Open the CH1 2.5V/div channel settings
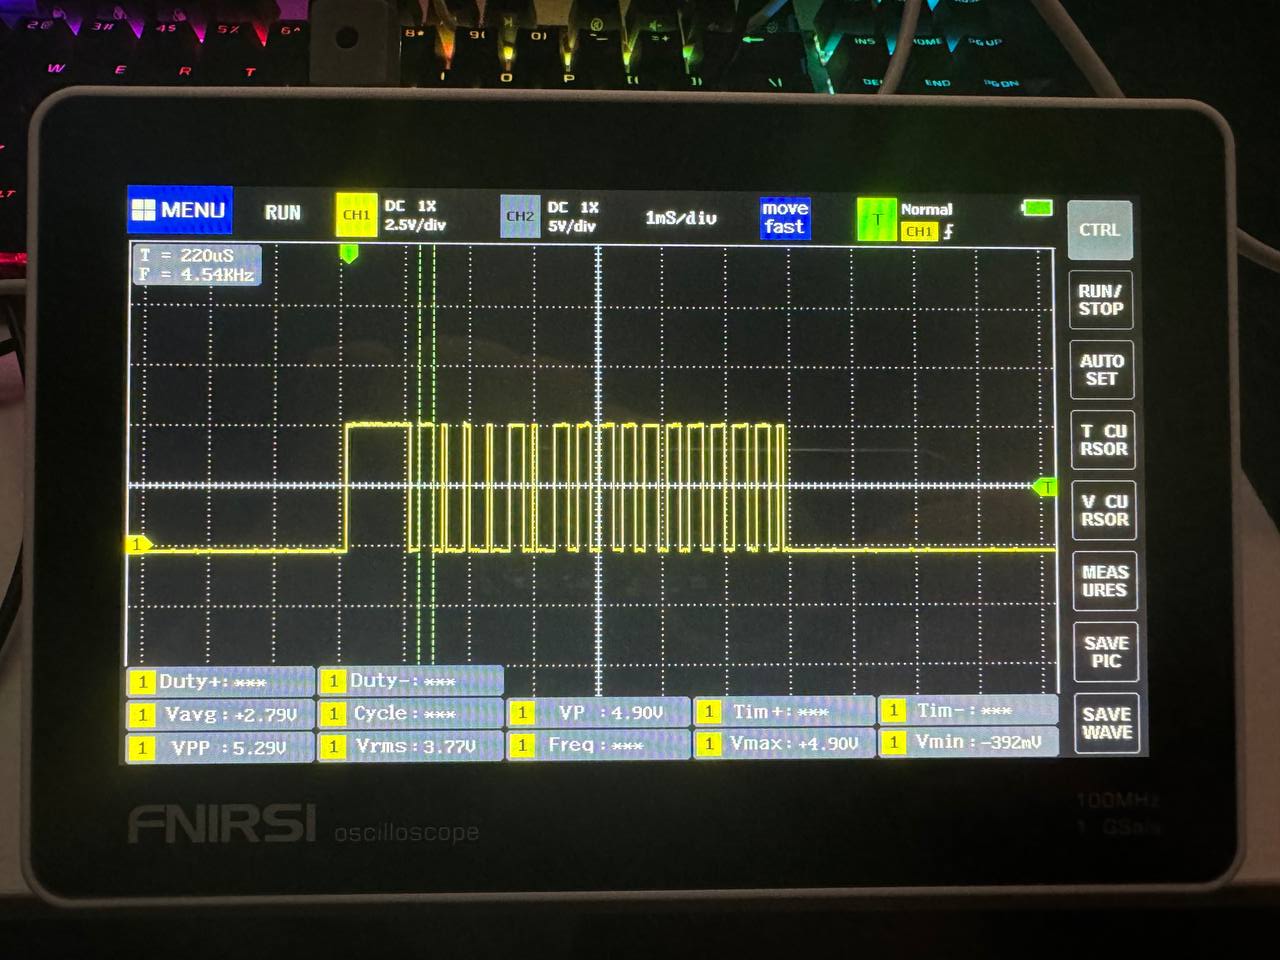The image size is (1280, 960). coord(414,216)
